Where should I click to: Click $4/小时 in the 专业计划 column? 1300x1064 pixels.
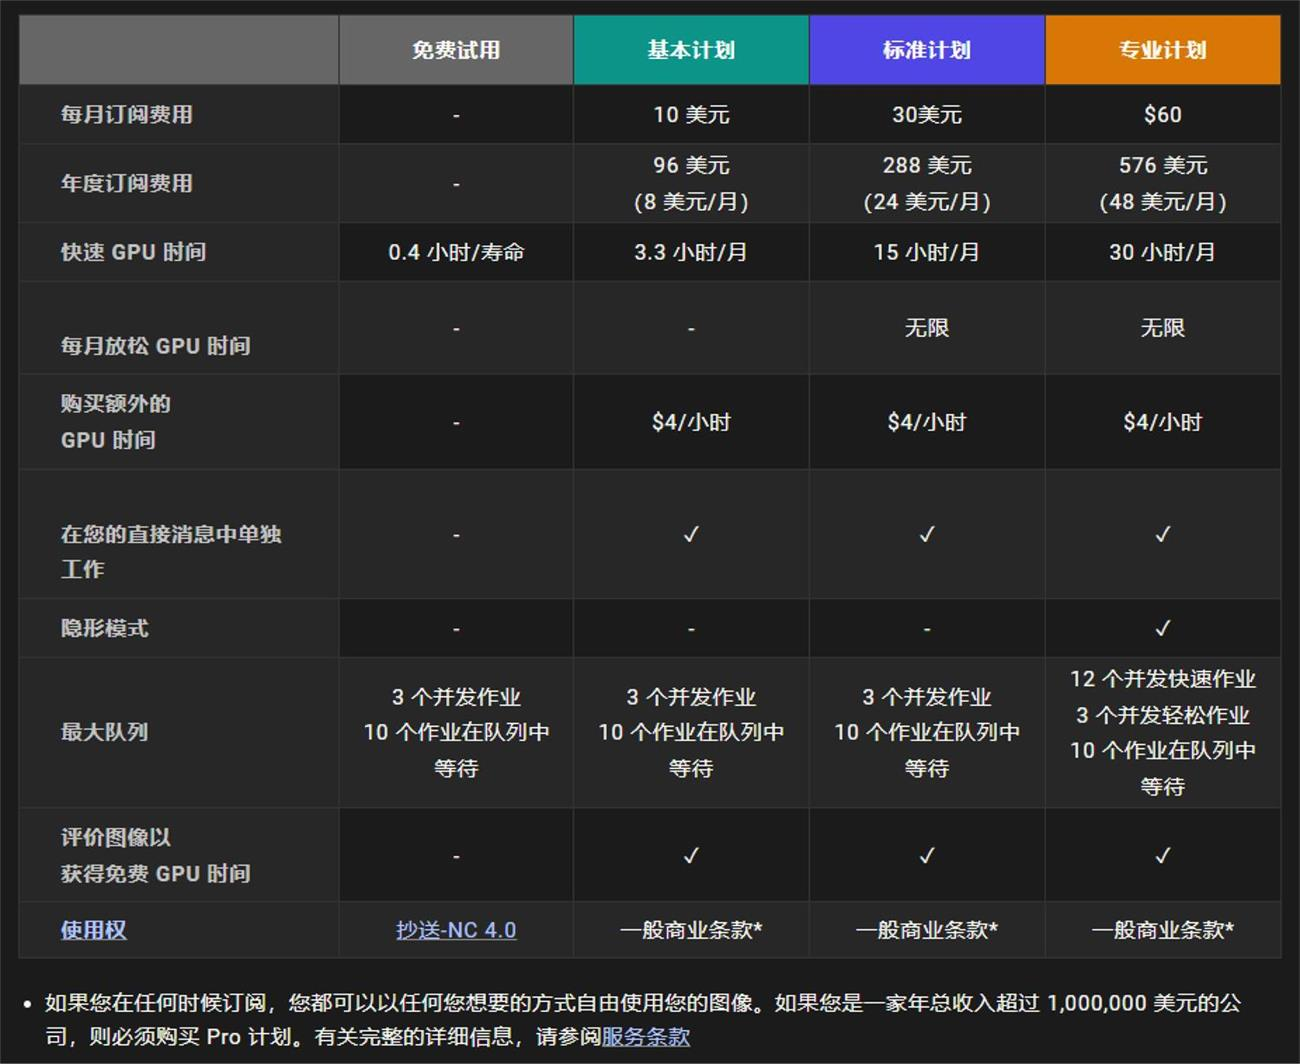[x=1163, y=422]
